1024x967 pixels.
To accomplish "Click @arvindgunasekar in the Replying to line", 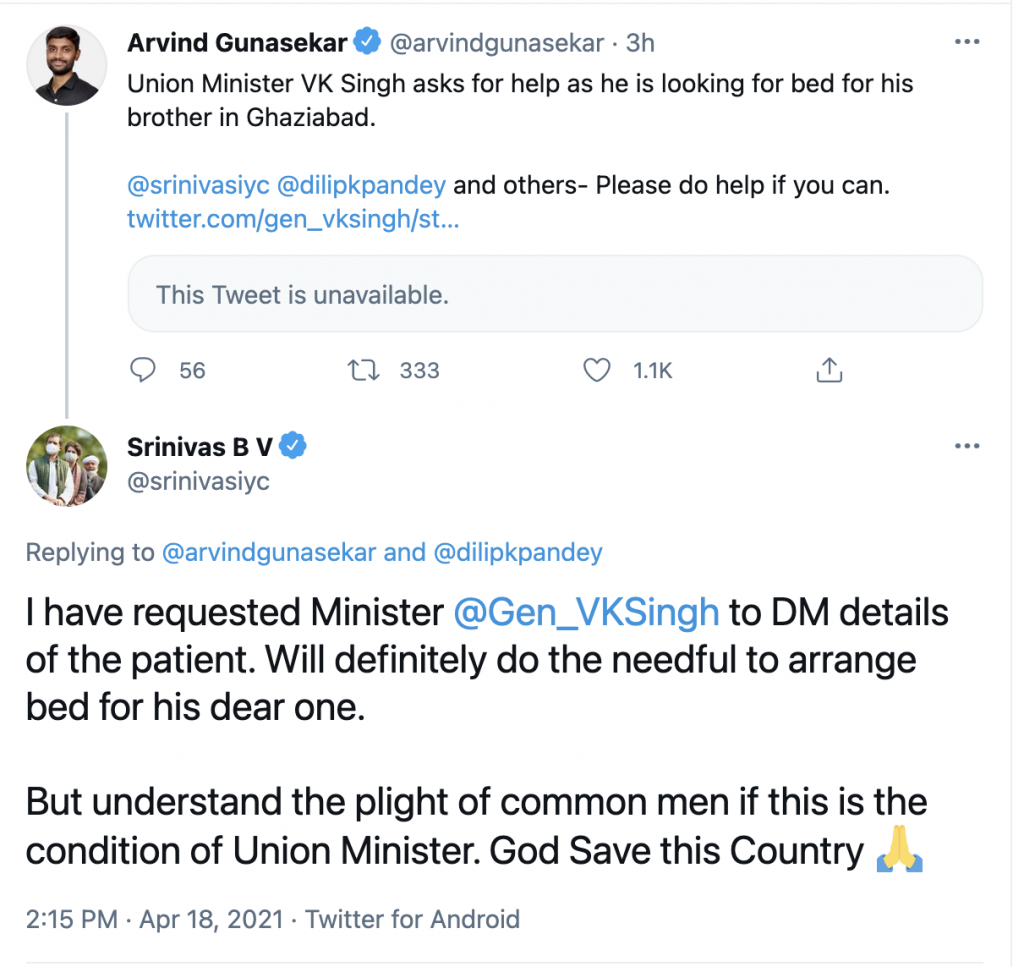I will 268,552.
